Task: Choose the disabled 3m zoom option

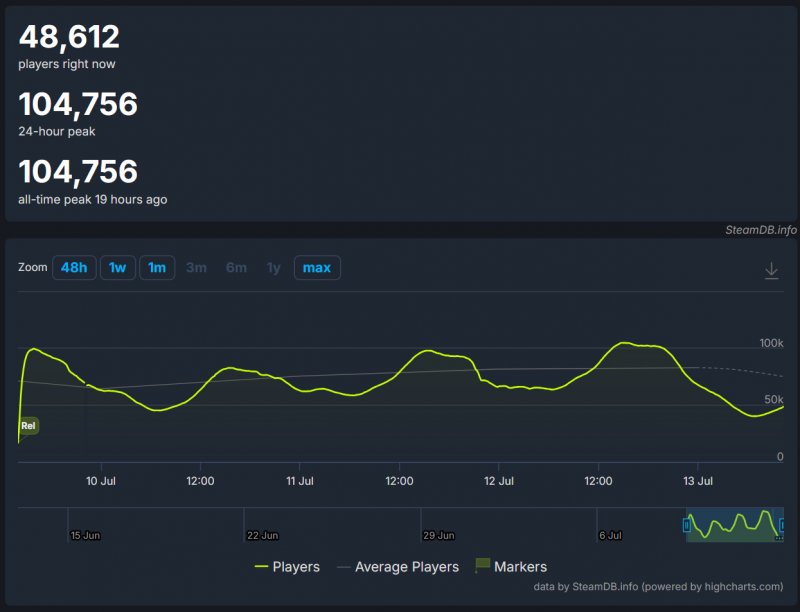Action: [x=196, y=268]
